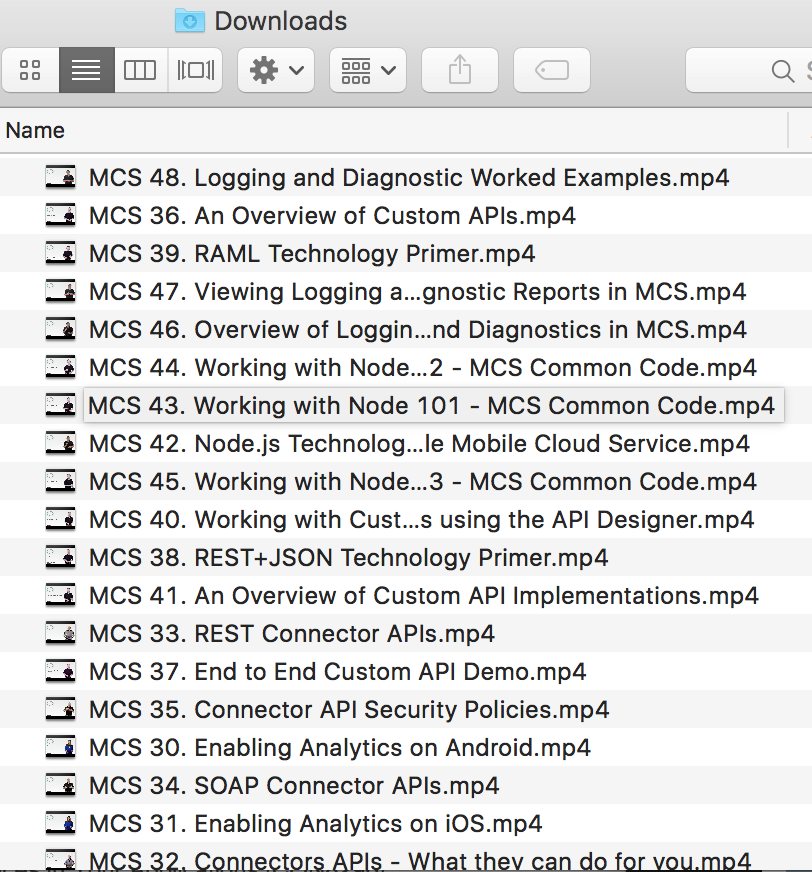The height and width of the screenshot is (872, 812).
Task: Select MCS 48. Logging and Diagnostic Worked Examples.mp4
Action: pyautogui.click(x=406, y=177)
